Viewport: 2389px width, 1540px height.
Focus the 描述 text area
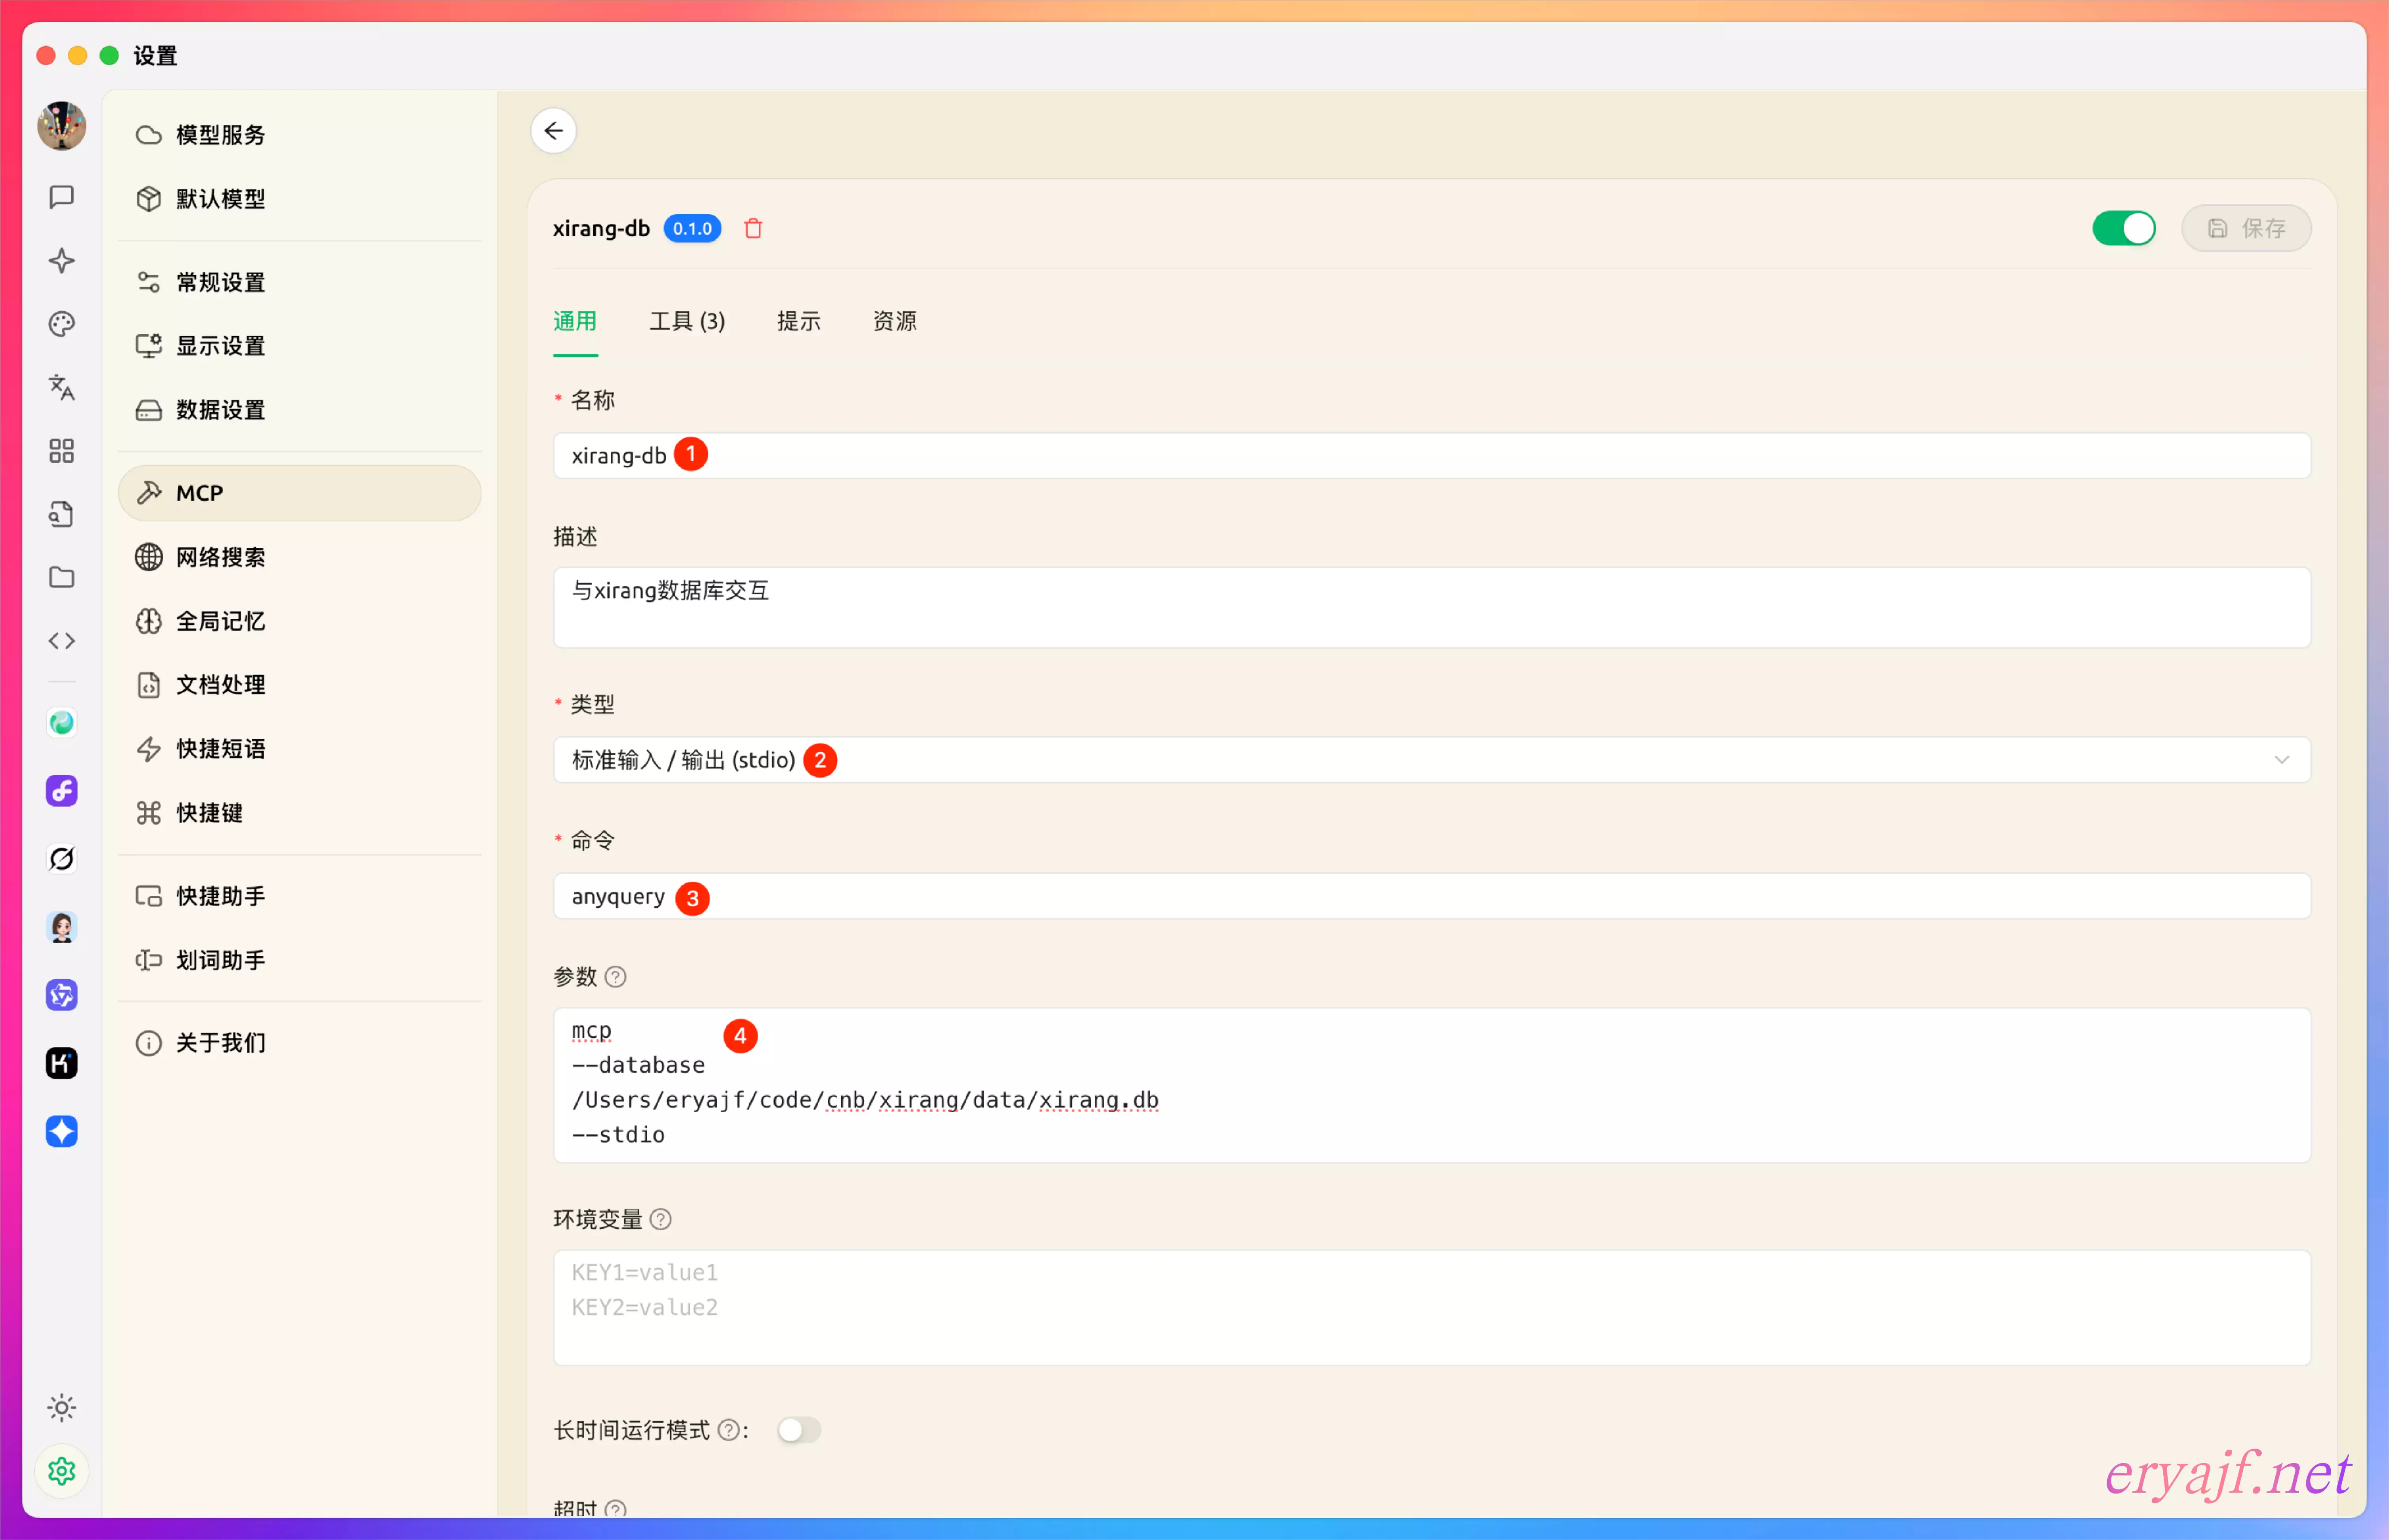click(x=1432, y=608)
